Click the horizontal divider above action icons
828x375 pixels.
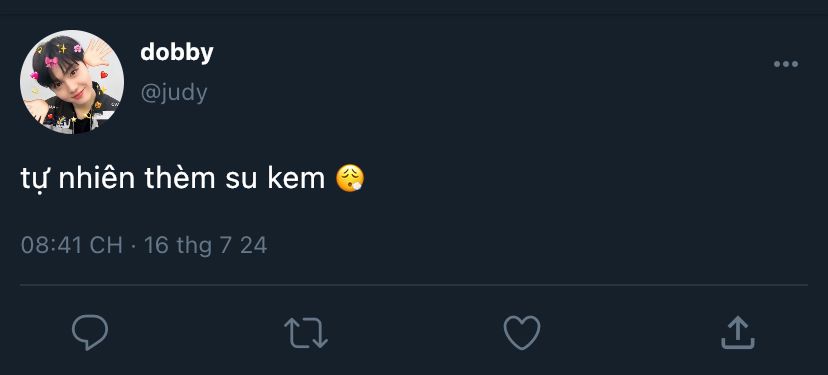click(x=414, y=285)
